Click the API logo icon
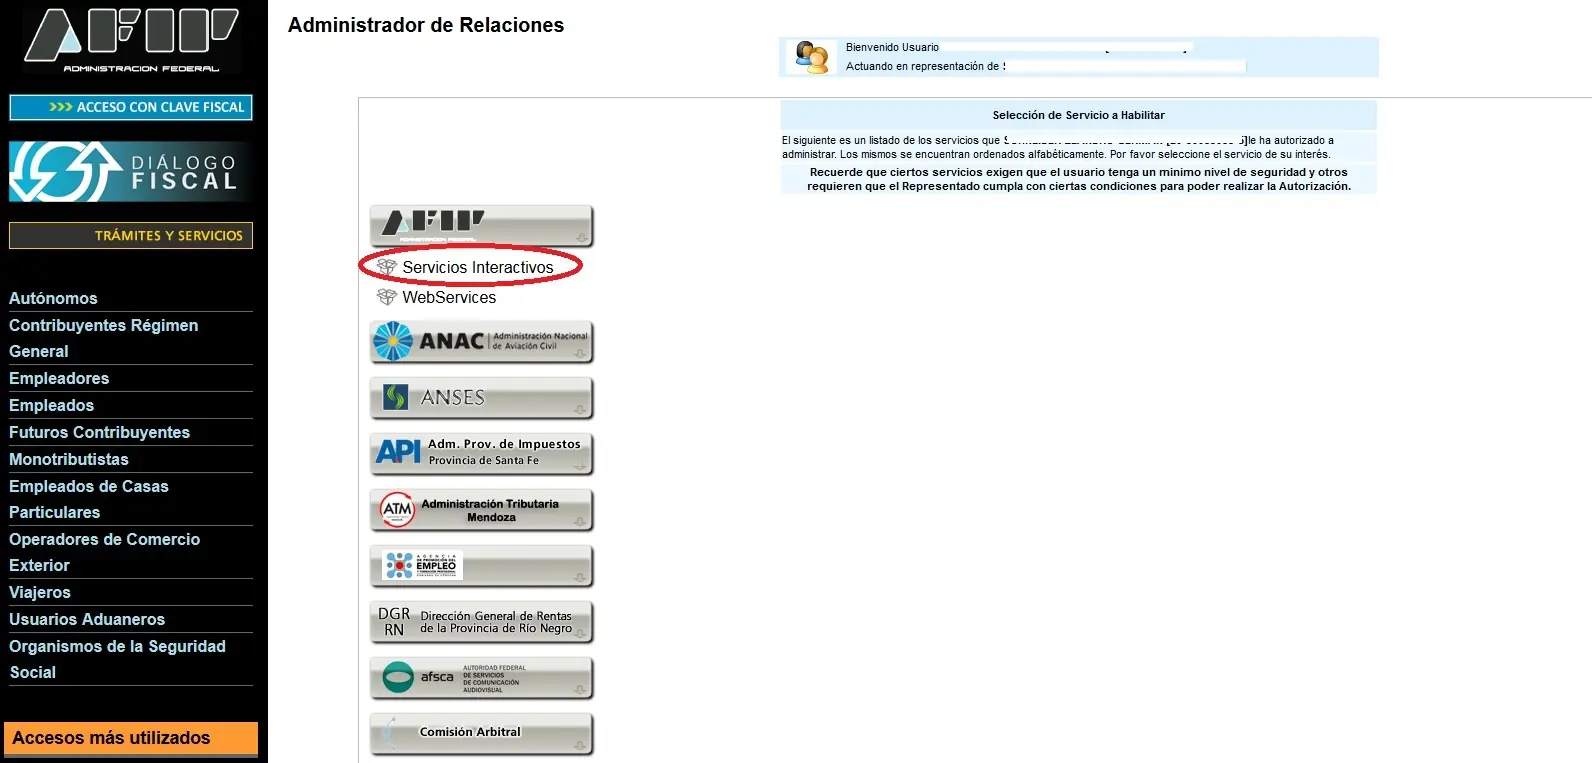The image size is (1592, 763). coord(398,452)
